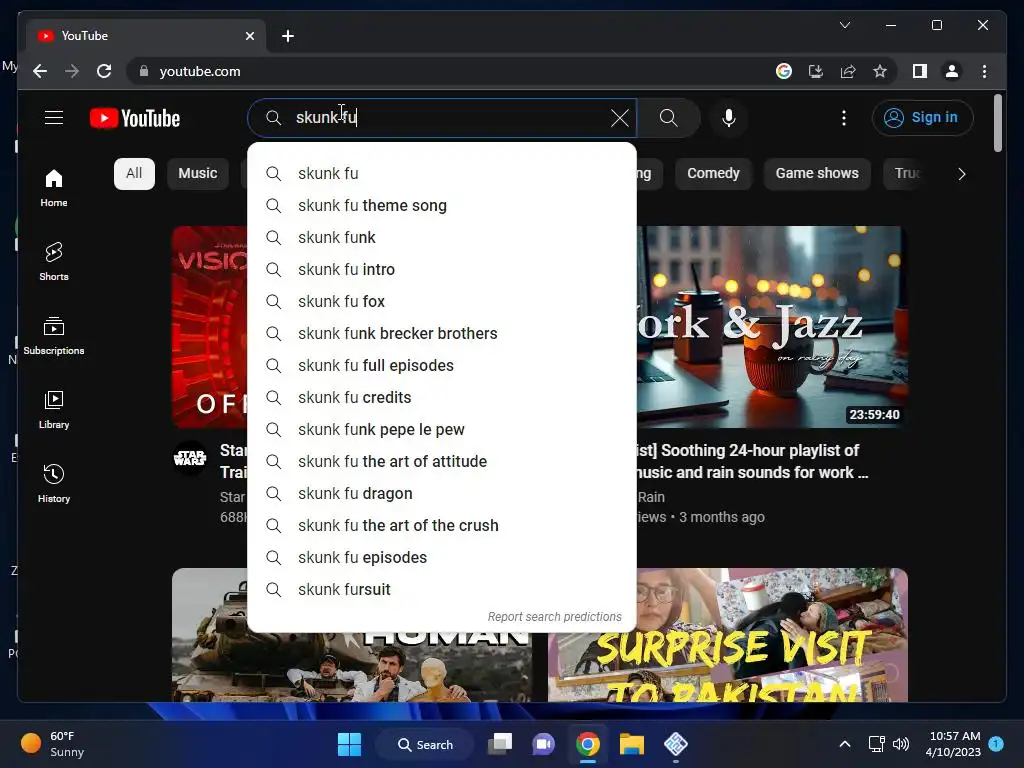
Task: Open the weather widget showing 60°F Sunny
Action: [x=54, y=744]
